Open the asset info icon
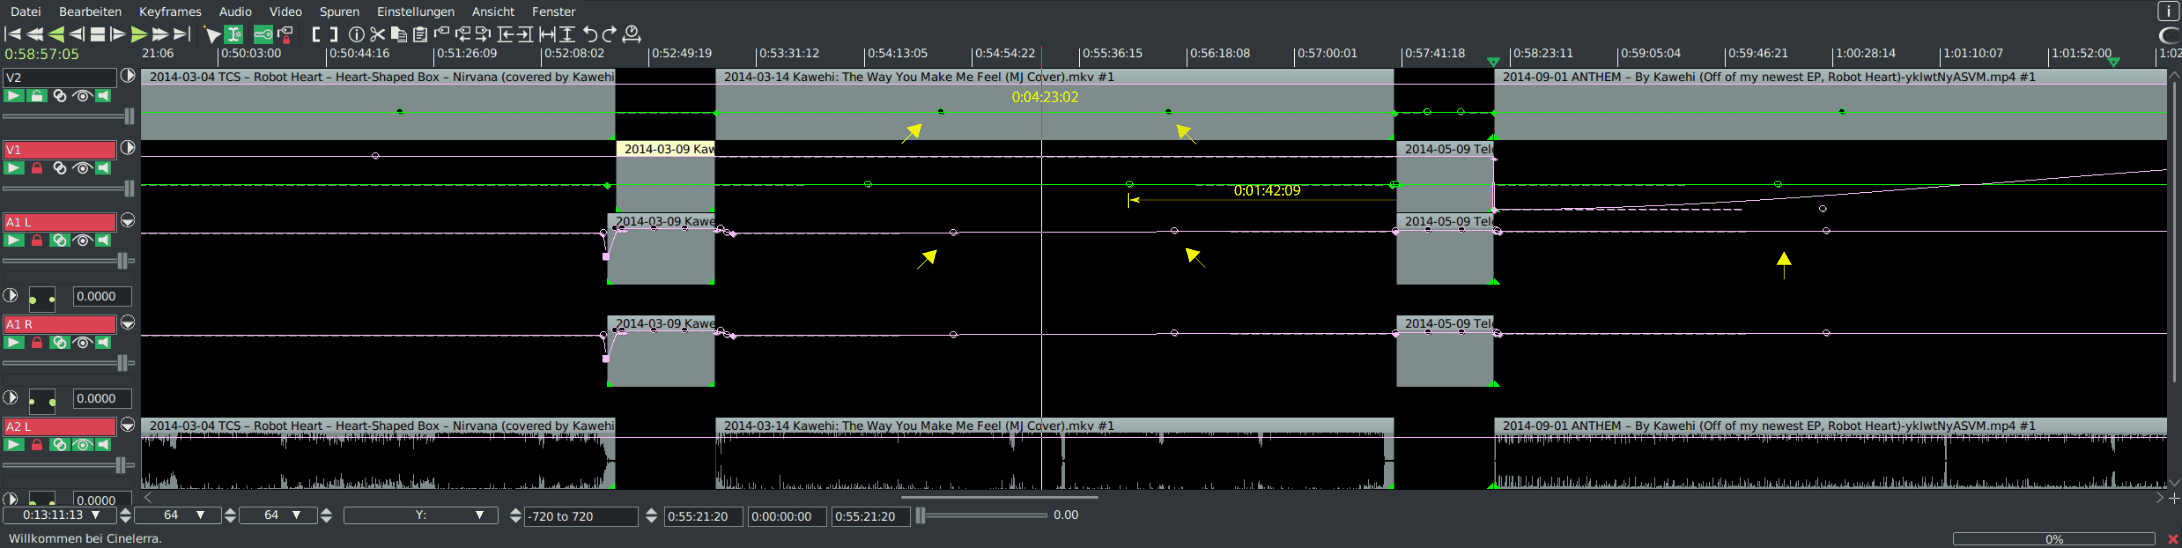This screenshot has width=2182, height=548. (x=356, y=34)
